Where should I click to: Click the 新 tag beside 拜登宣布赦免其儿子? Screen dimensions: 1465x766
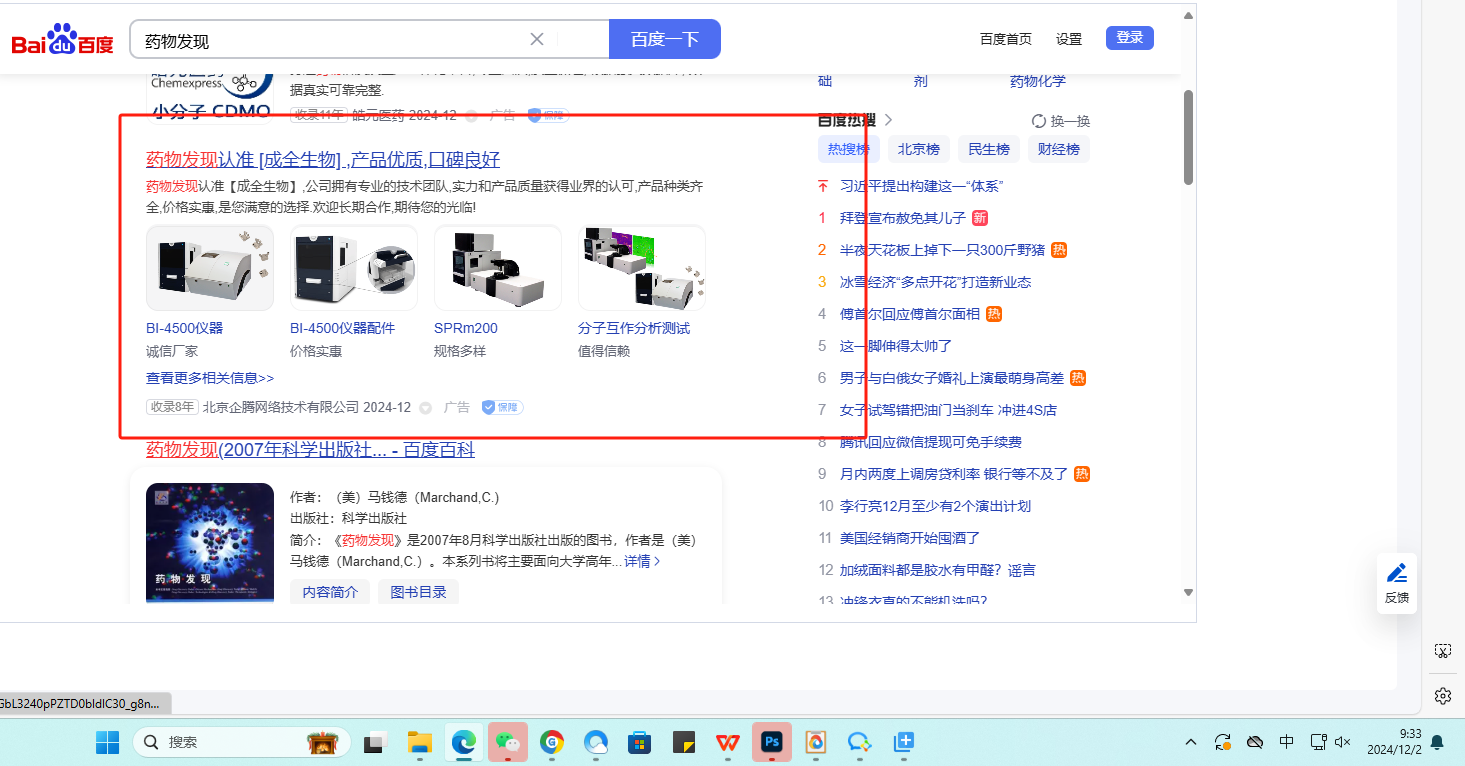tap(980, 218)
